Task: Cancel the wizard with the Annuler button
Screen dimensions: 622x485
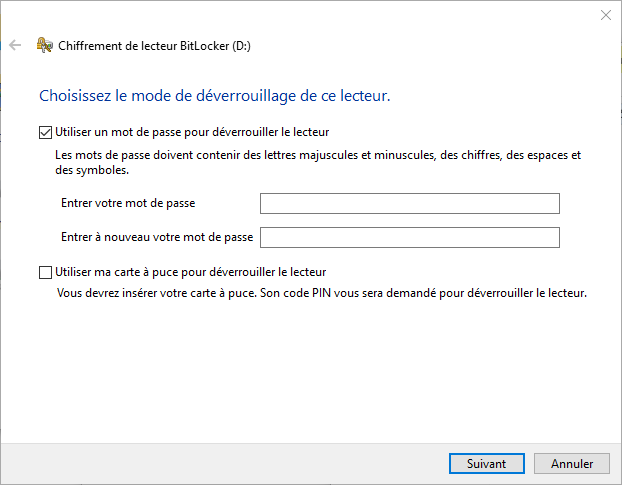Action: click(572, 464)
